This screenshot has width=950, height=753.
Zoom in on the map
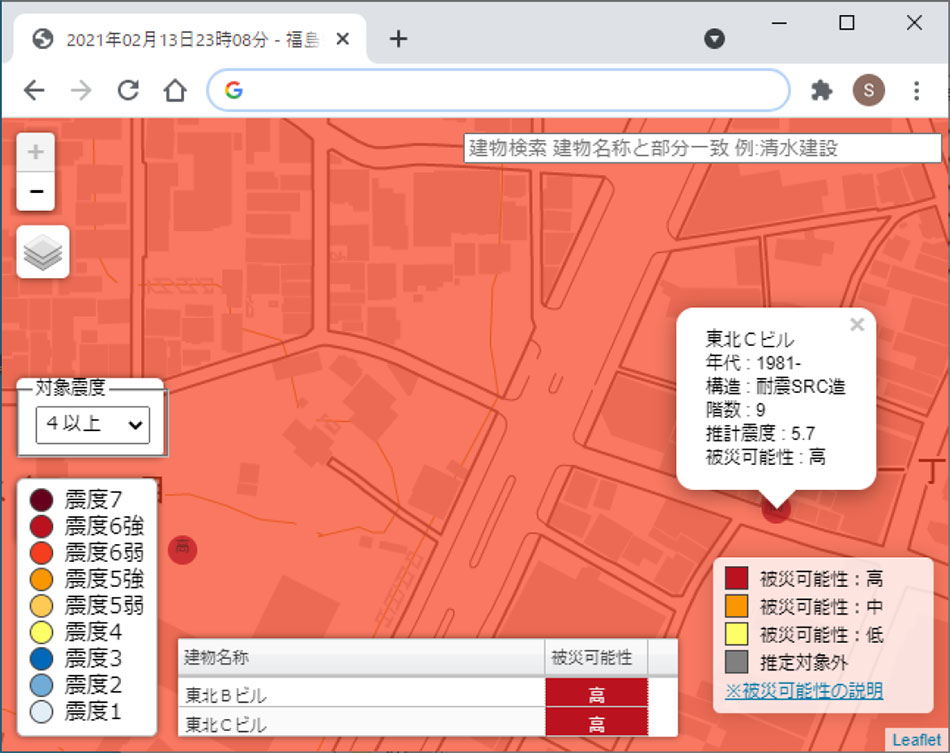[x=35, y=151]
